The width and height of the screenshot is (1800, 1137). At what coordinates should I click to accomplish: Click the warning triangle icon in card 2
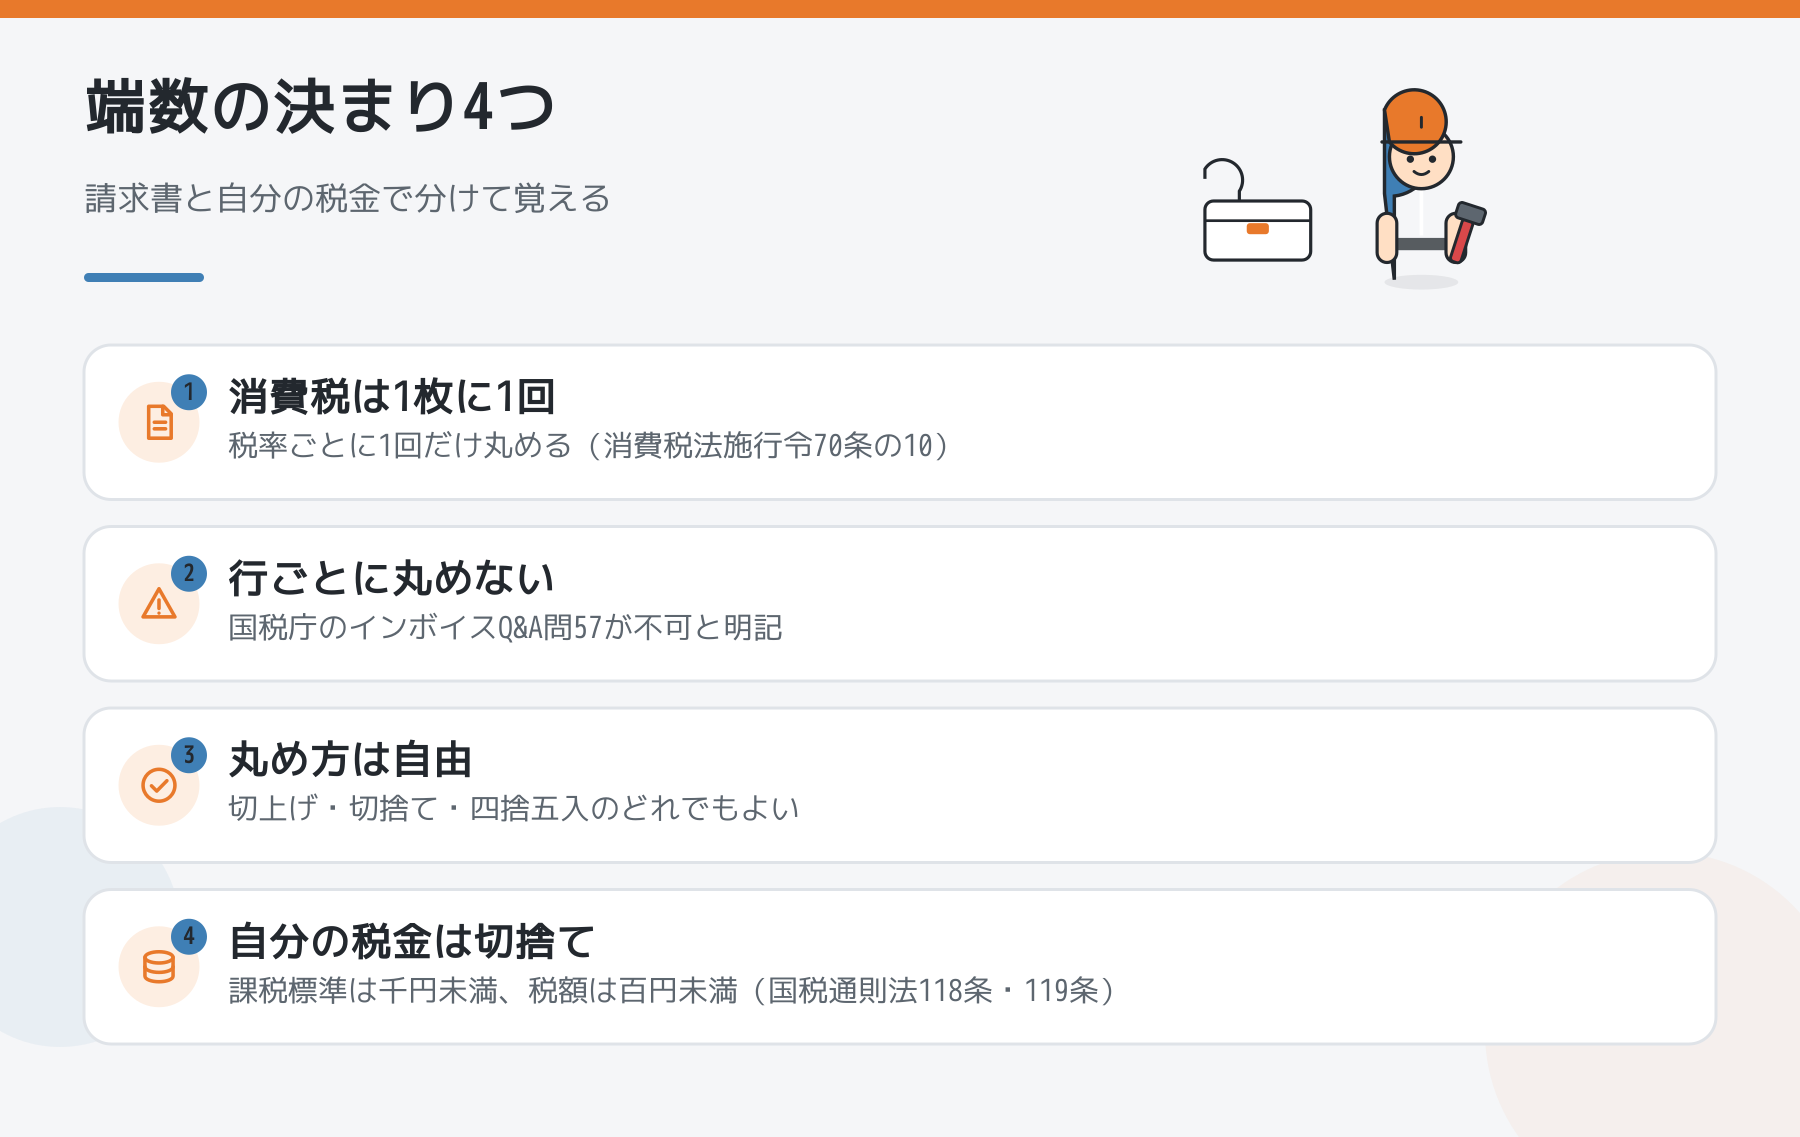tap(159, 604)
